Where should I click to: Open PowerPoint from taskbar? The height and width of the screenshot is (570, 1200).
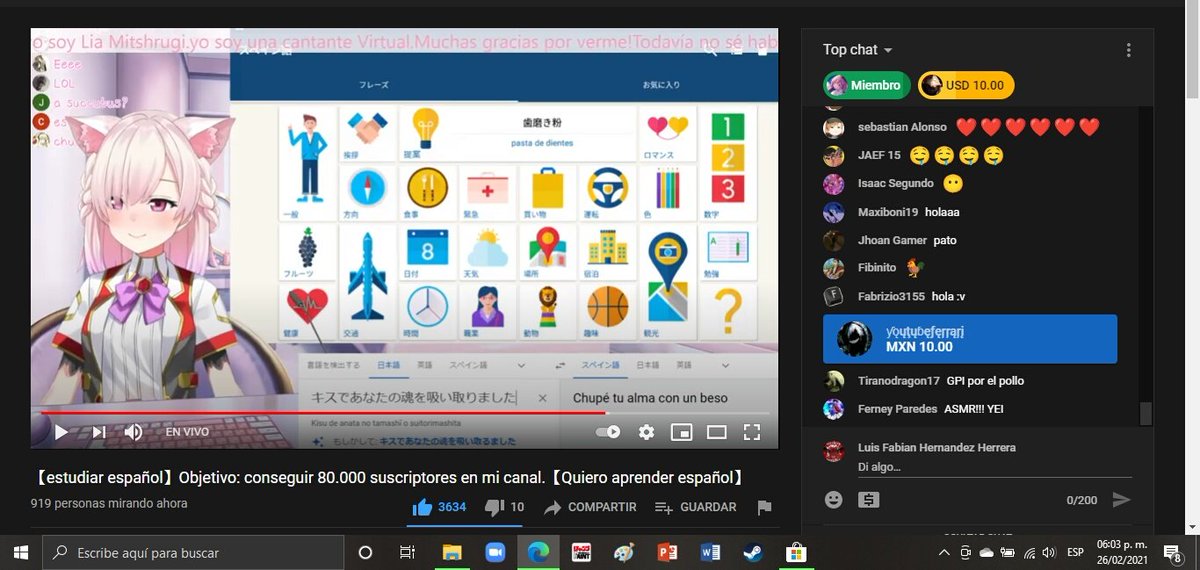tap(667, 552)
